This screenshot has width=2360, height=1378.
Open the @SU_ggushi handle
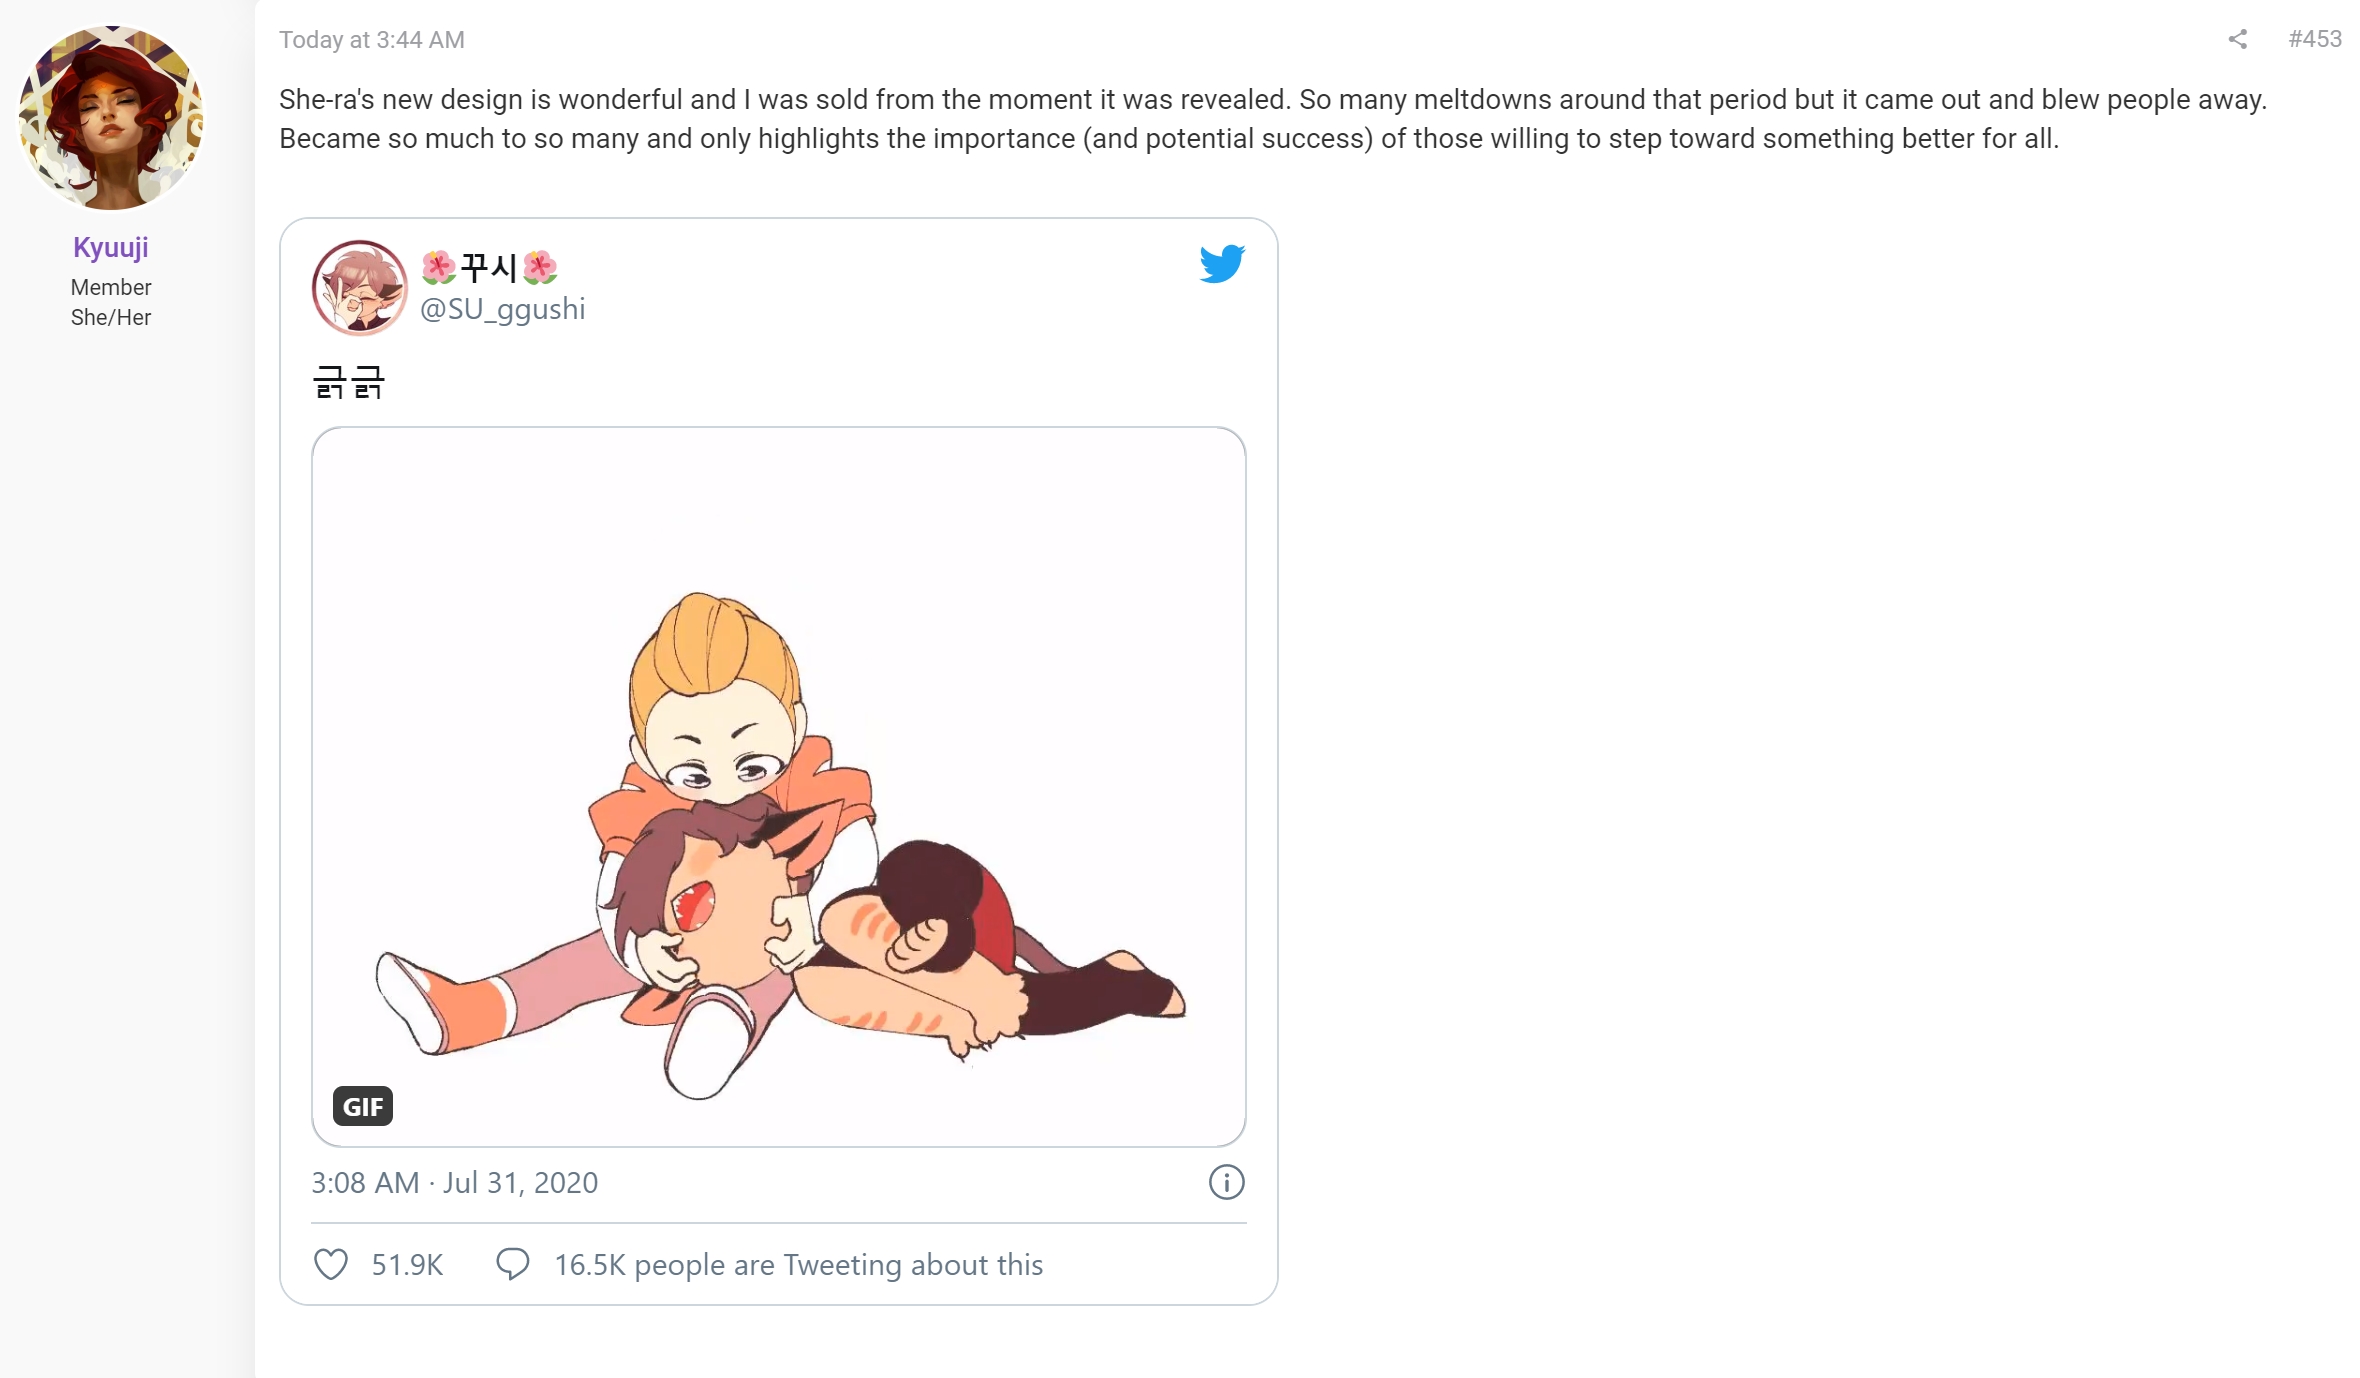pos(503,309)
